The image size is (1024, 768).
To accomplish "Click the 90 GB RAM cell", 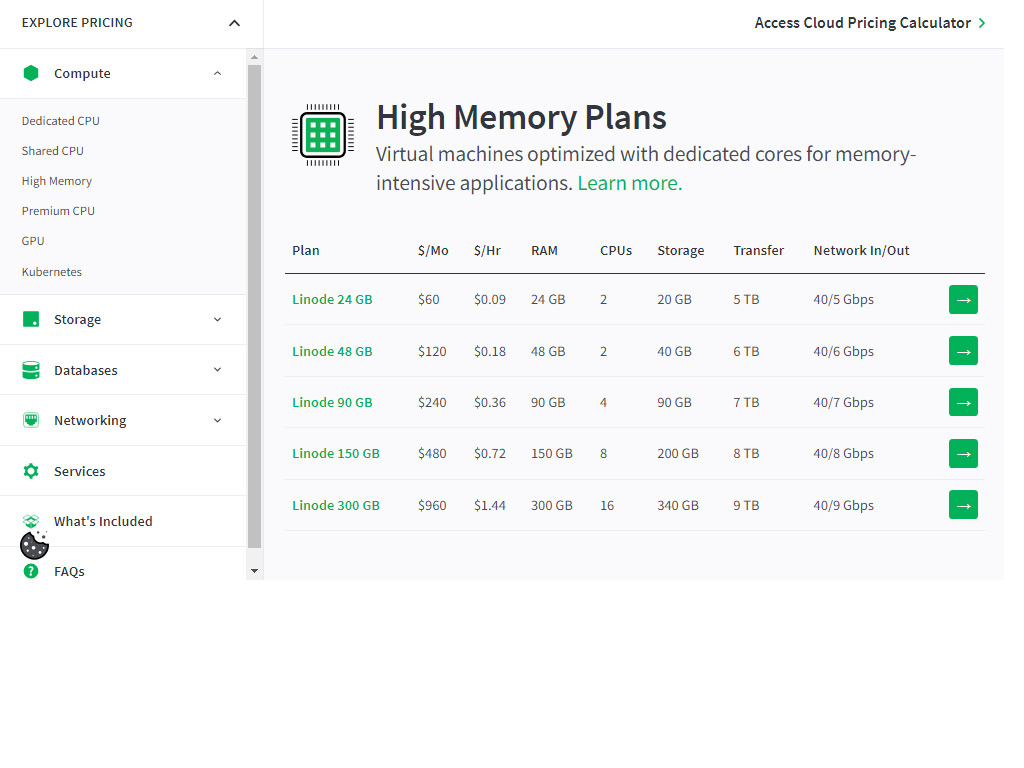I will tap(548, 402).
